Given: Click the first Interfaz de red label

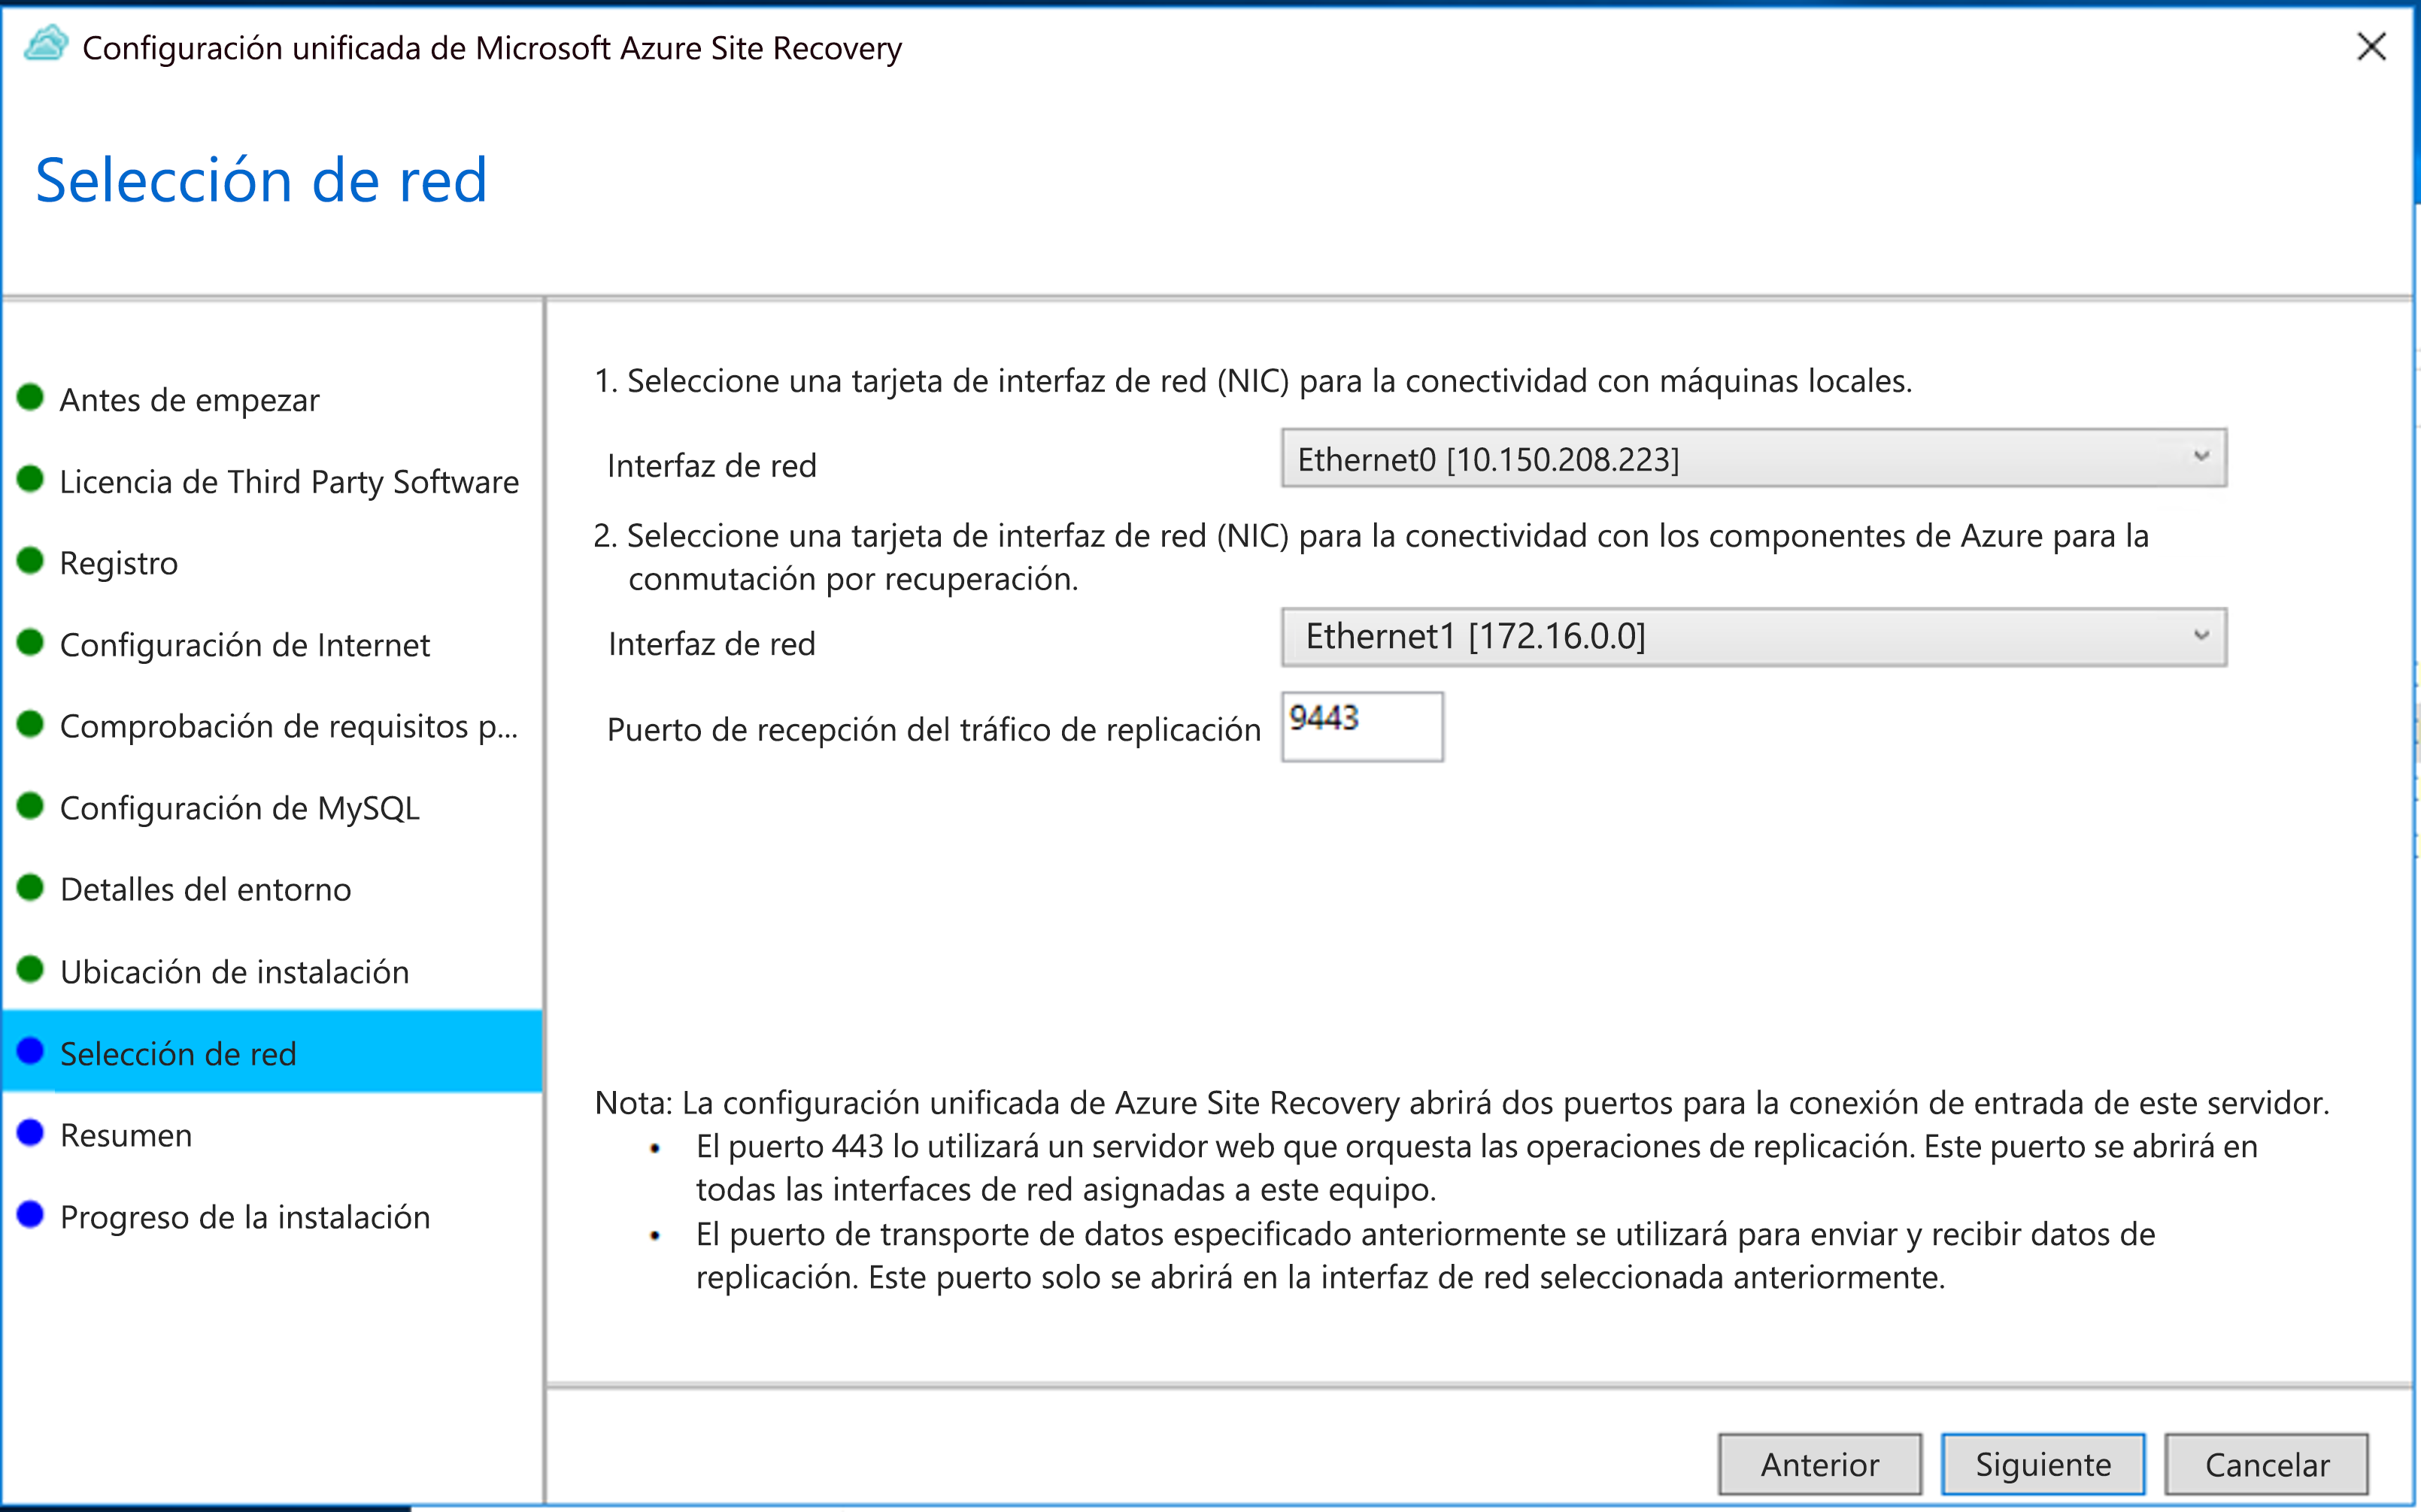Looking at the screenshot, I should pos(712,466).
